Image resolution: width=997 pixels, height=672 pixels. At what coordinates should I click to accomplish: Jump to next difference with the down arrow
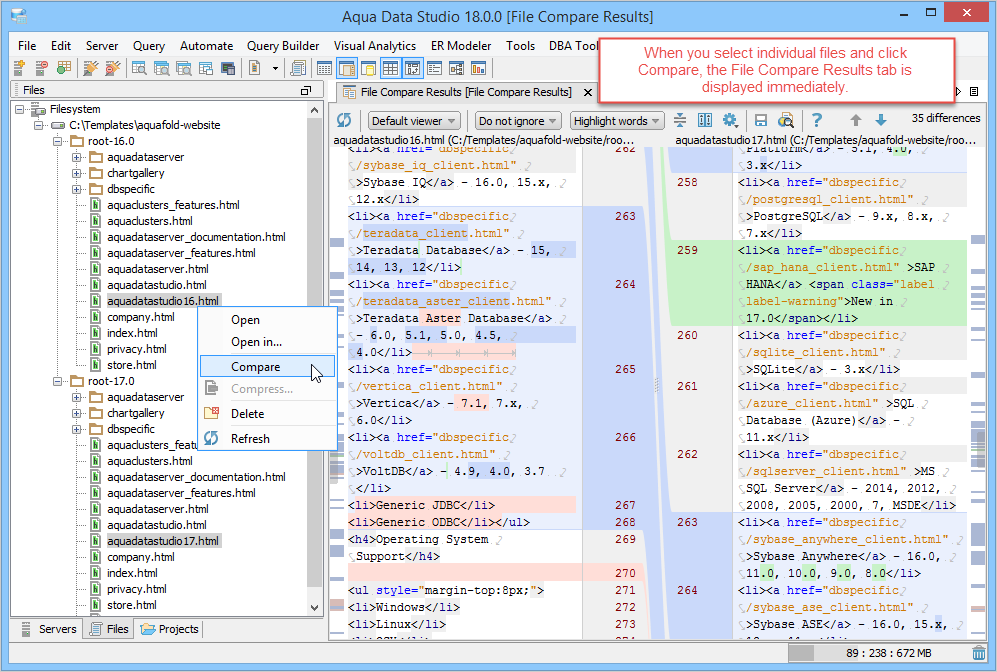(881, 120)
